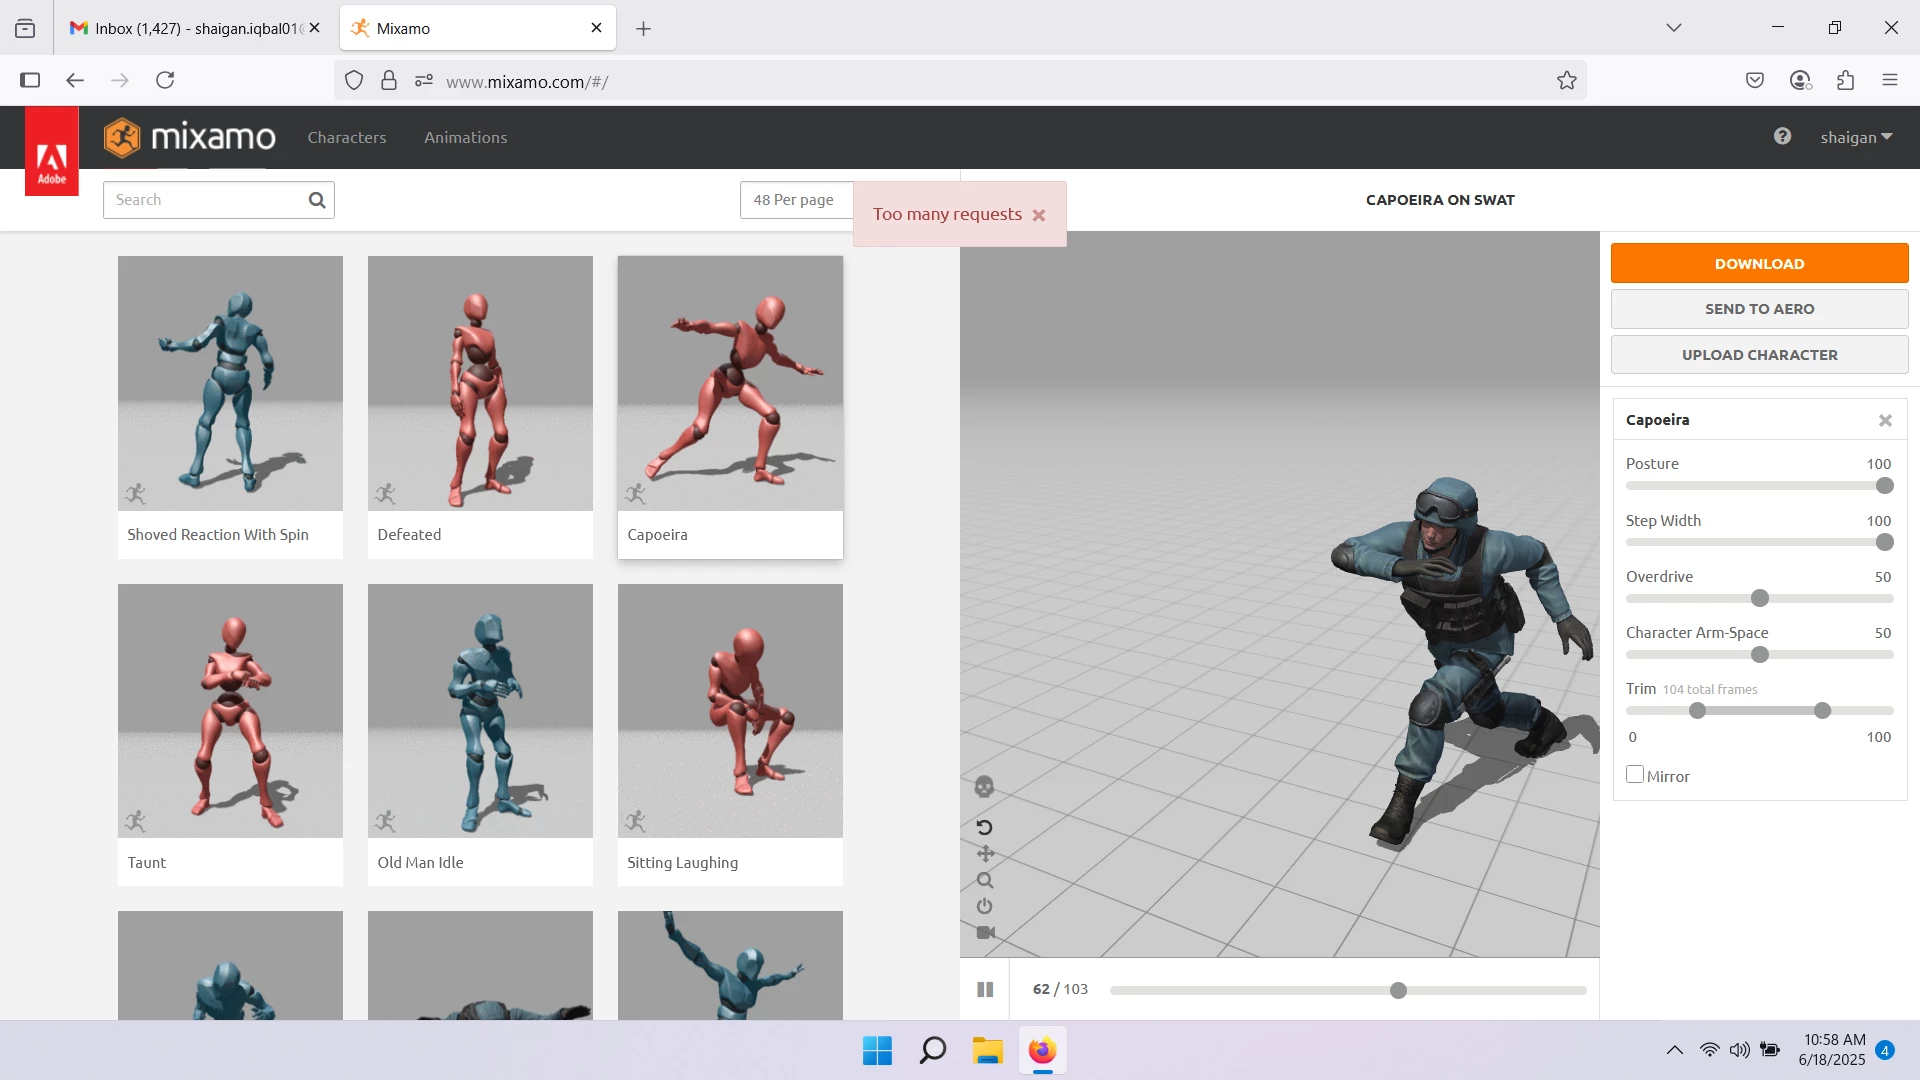Open the help question mark icon
Viewport: 1920px width, 1080px height.
1782,137
